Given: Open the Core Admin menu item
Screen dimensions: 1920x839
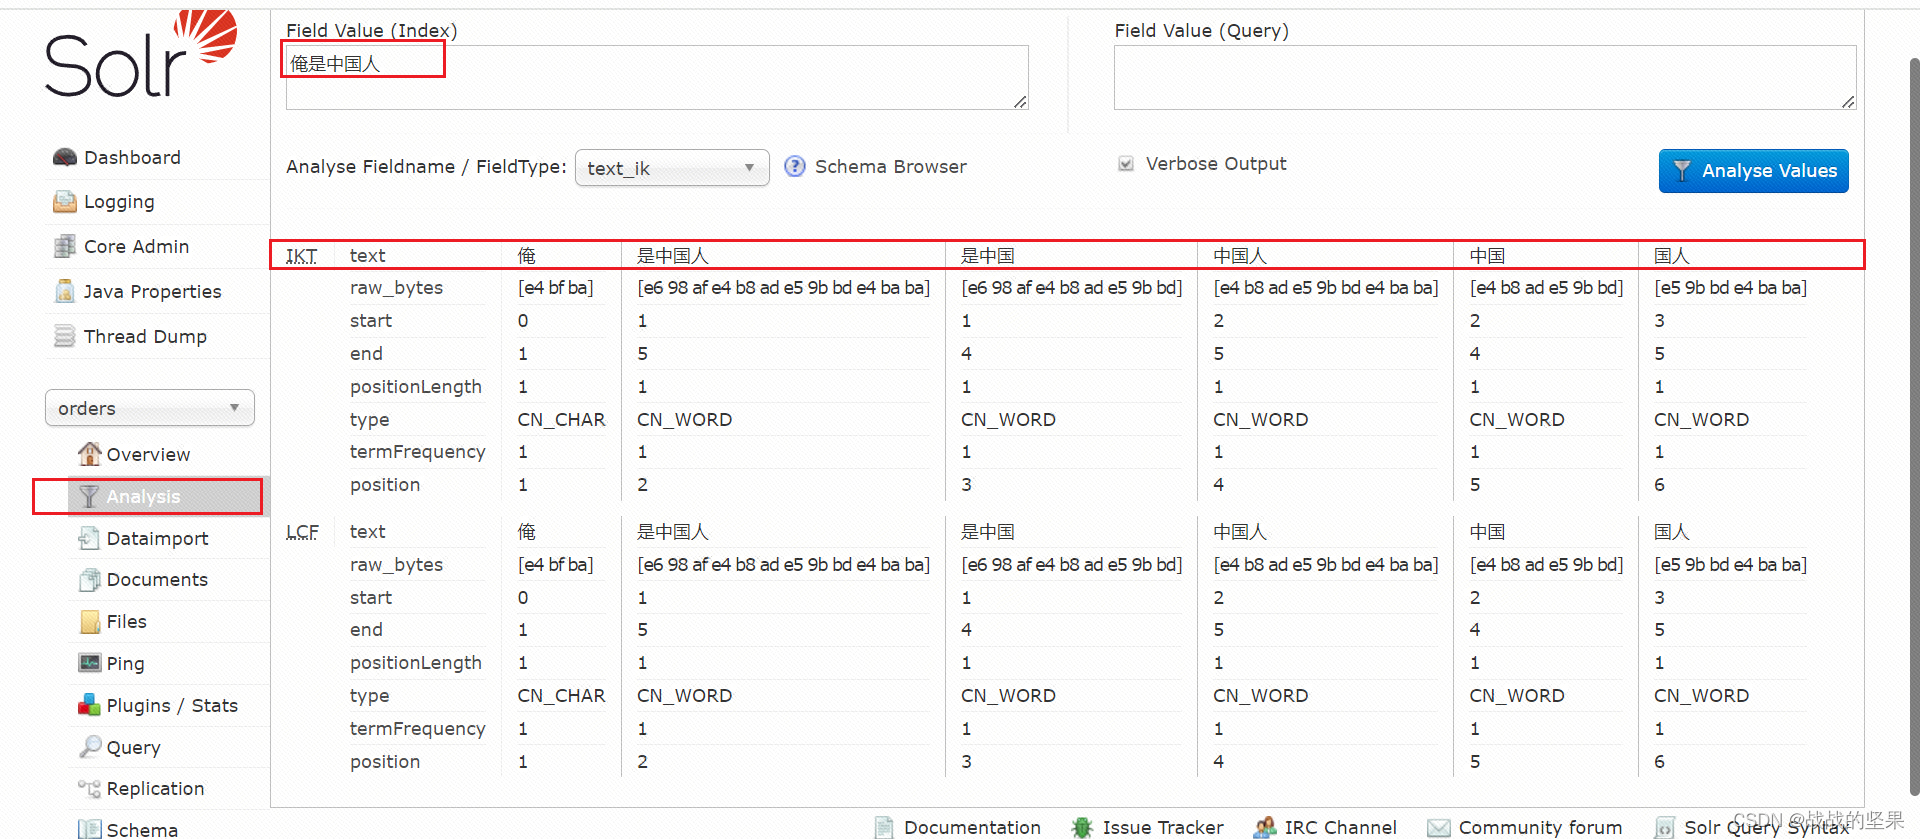Looking at the screenshot, I should click(136, 246).
